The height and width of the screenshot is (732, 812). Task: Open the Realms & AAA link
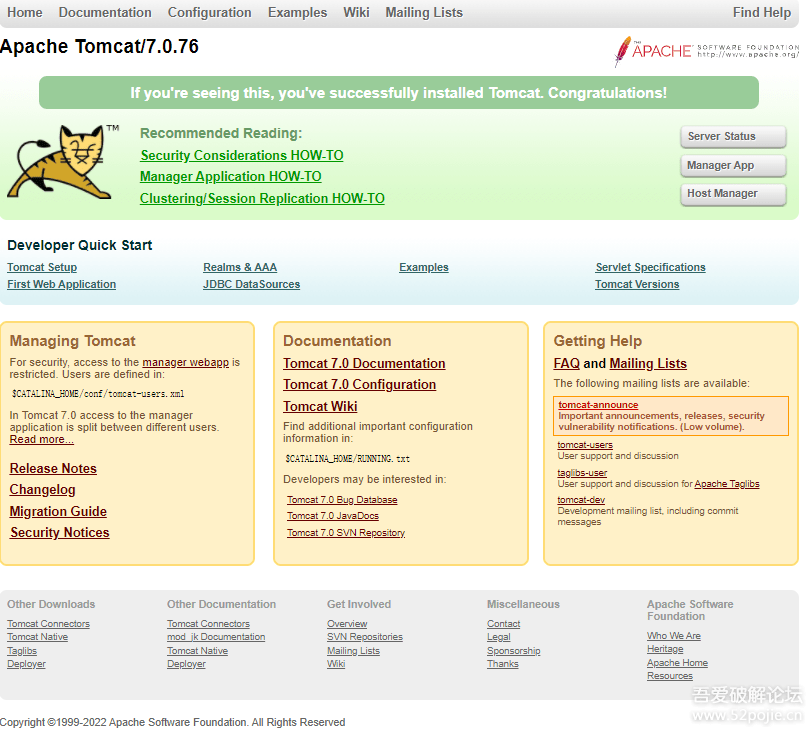pyautogui.click(x=240, y=267)
